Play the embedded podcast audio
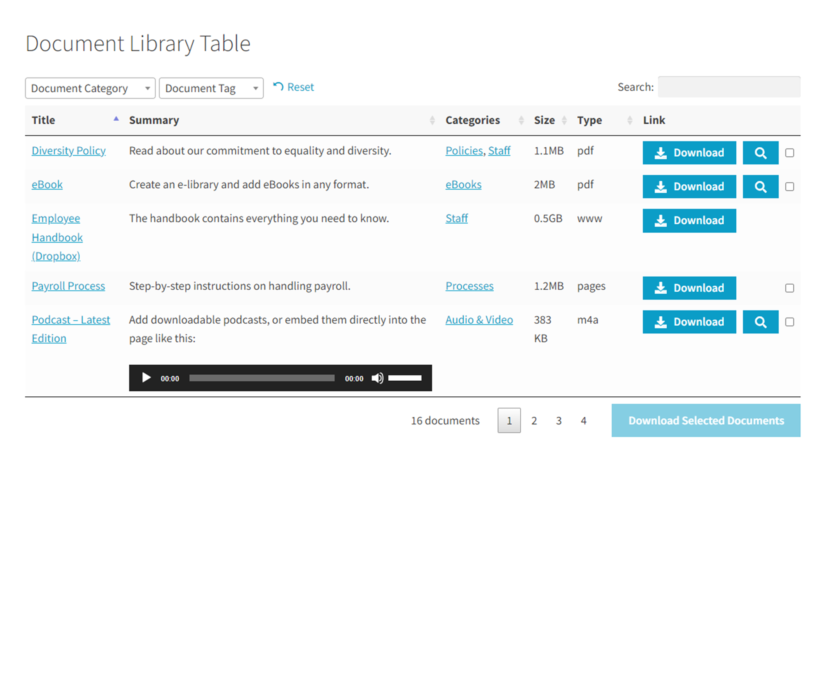 [x=145, y=377]
